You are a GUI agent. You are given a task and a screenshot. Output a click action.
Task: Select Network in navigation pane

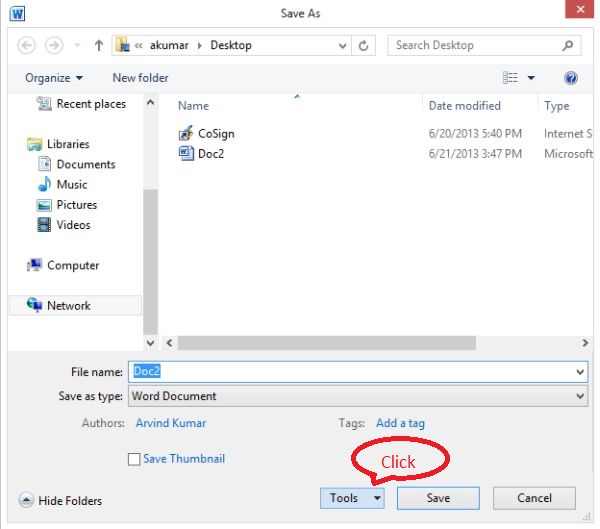69,305
